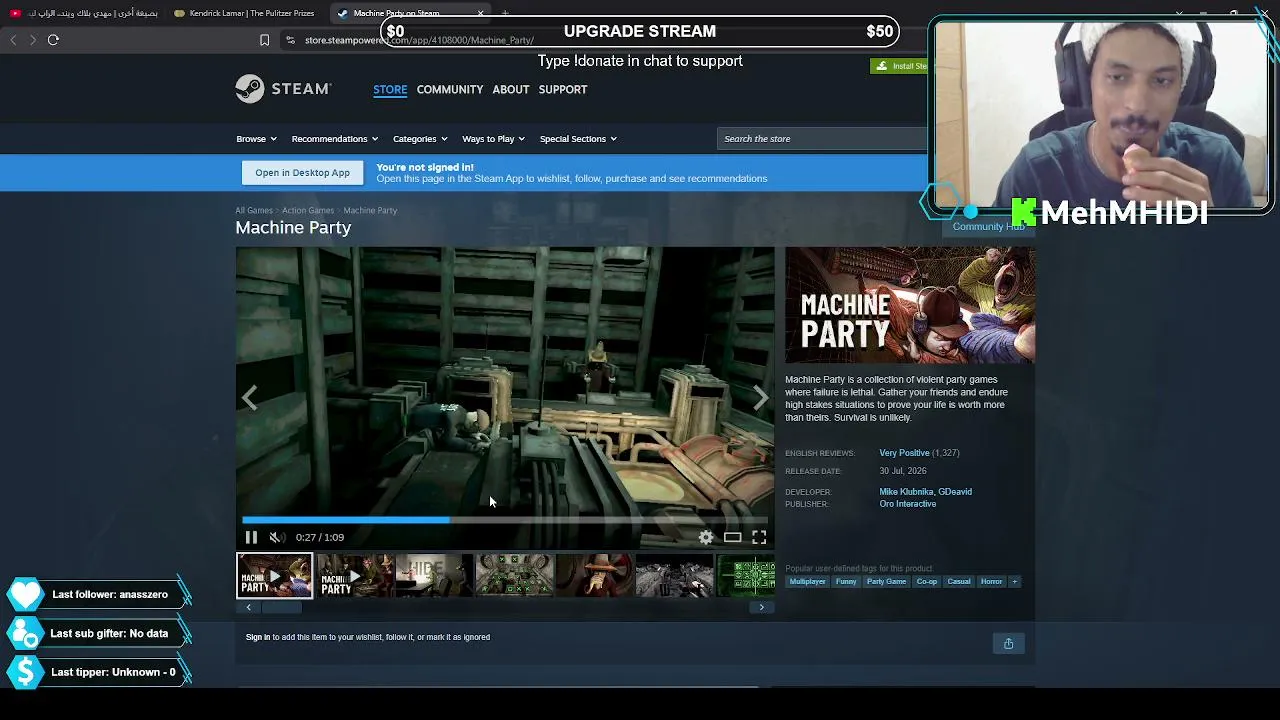Select the Horror tag
The height and width of the screenshot is (720, 1280).
pos(991,582)
